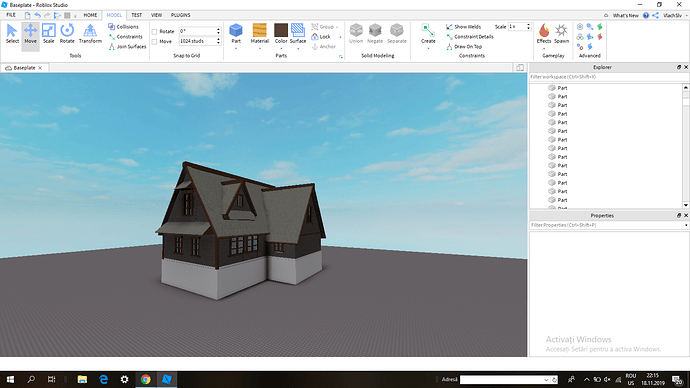The height and width of the screenshot is (388, 690).
Task: Open the Material picker
Action: 260,34
